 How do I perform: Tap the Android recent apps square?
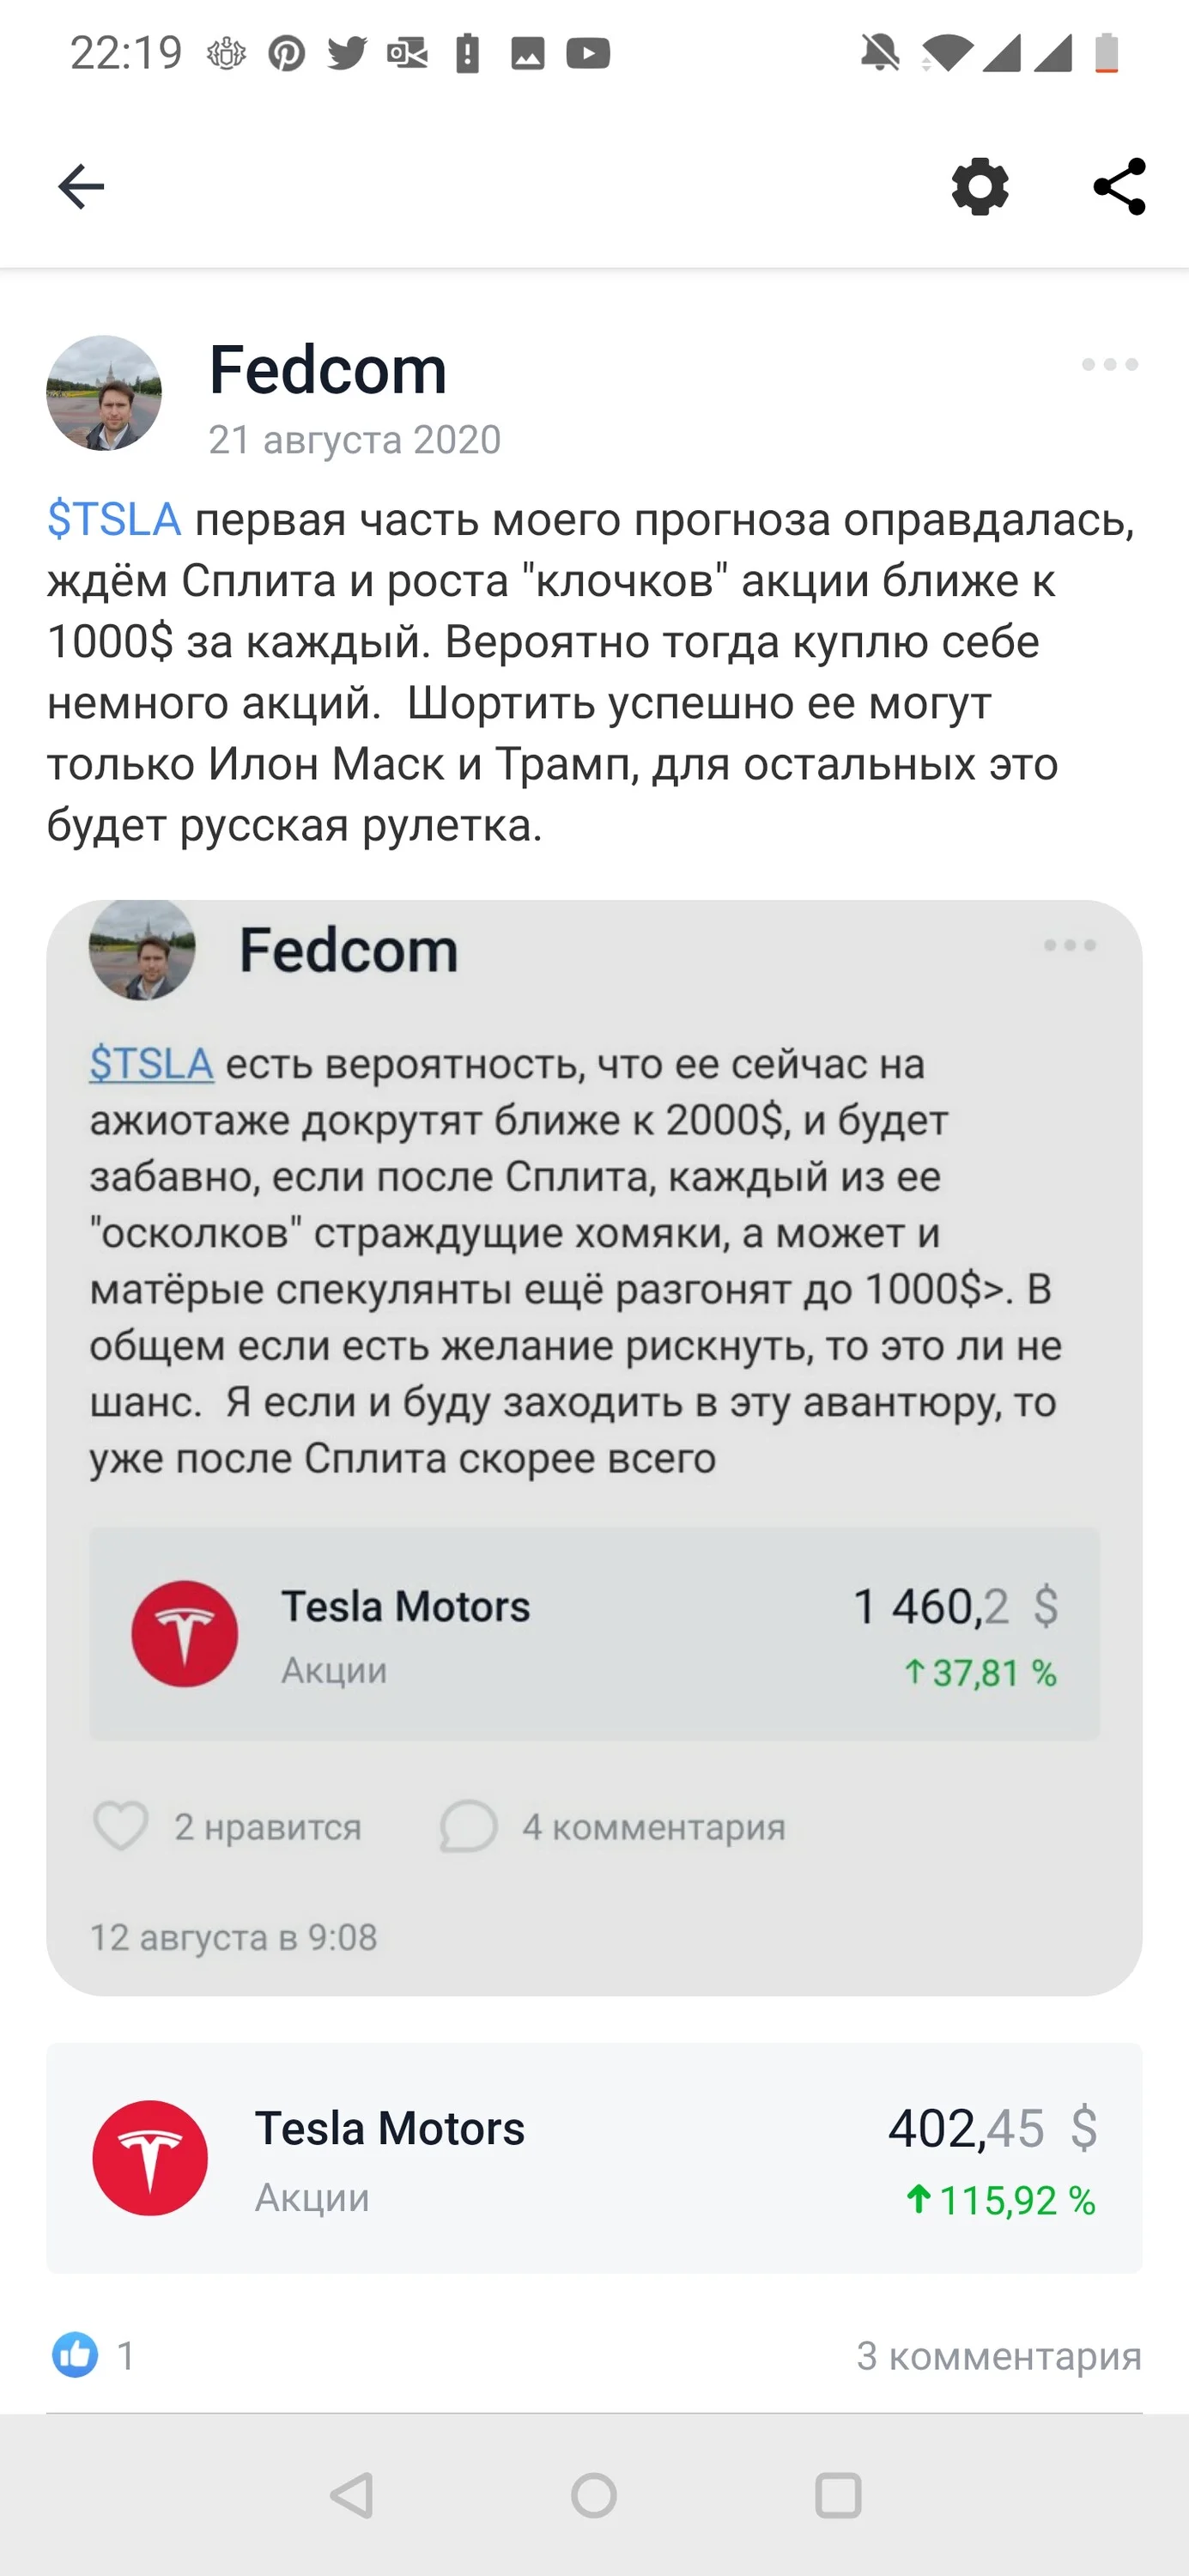(x=838, y=2495)
